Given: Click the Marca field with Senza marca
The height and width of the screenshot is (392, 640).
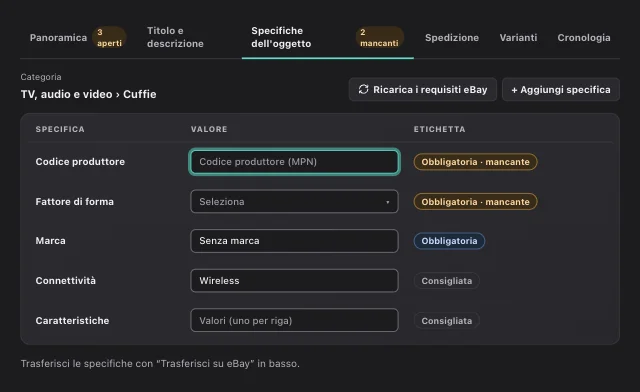Looking at the screenshot, I should 294,241.
